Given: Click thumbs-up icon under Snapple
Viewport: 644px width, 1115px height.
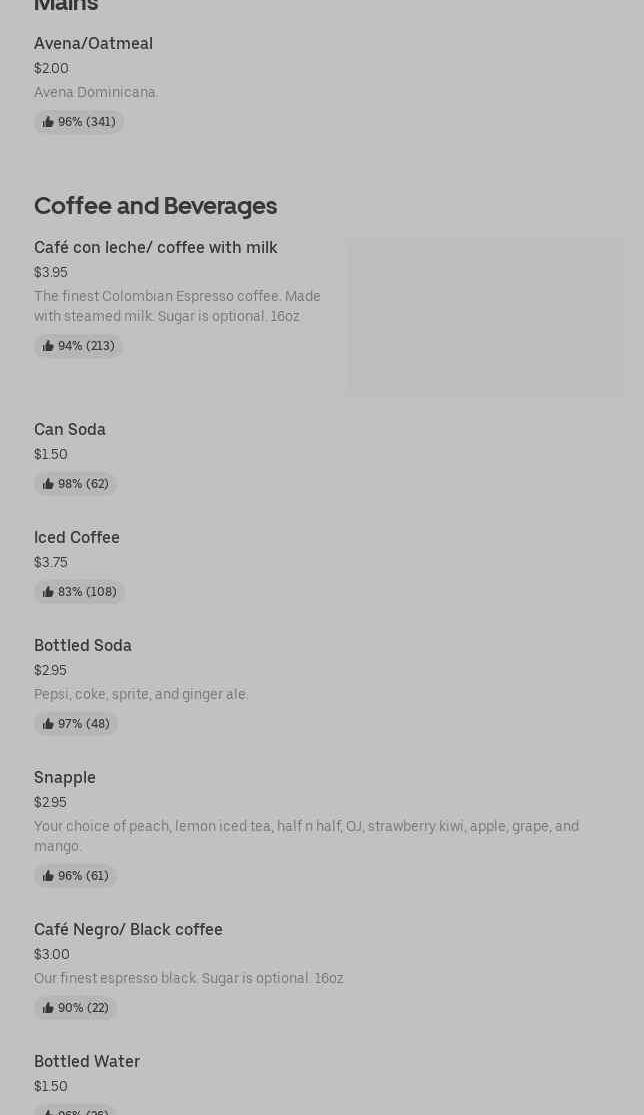Looking at the screenshot, I should coord(48,876).
